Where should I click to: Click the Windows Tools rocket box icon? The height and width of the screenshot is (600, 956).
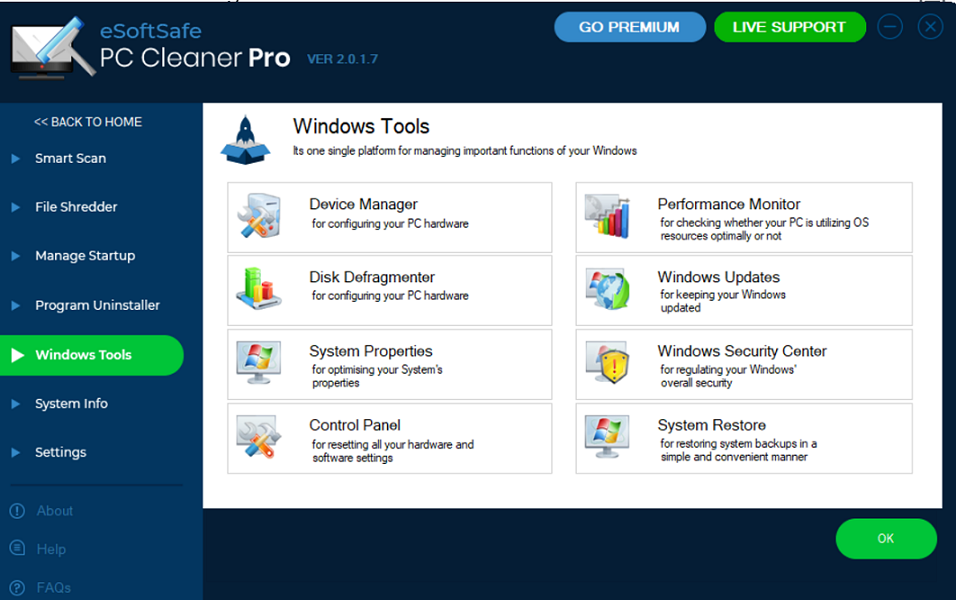(x=245, y=140)
